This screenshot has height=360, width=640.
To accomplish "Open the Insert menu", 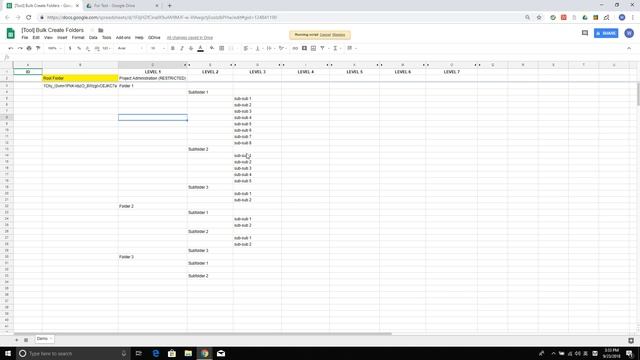I will (x=62, y=38).
